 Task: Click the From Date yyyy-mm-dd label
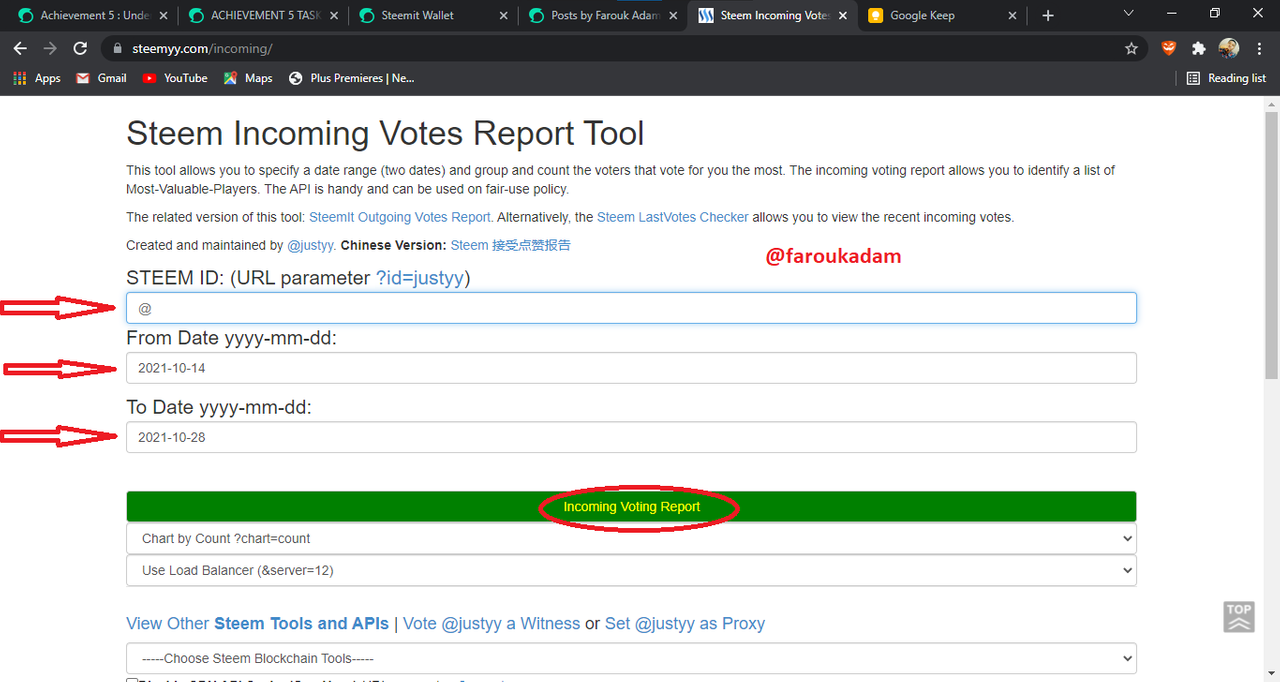pos(231,338)
